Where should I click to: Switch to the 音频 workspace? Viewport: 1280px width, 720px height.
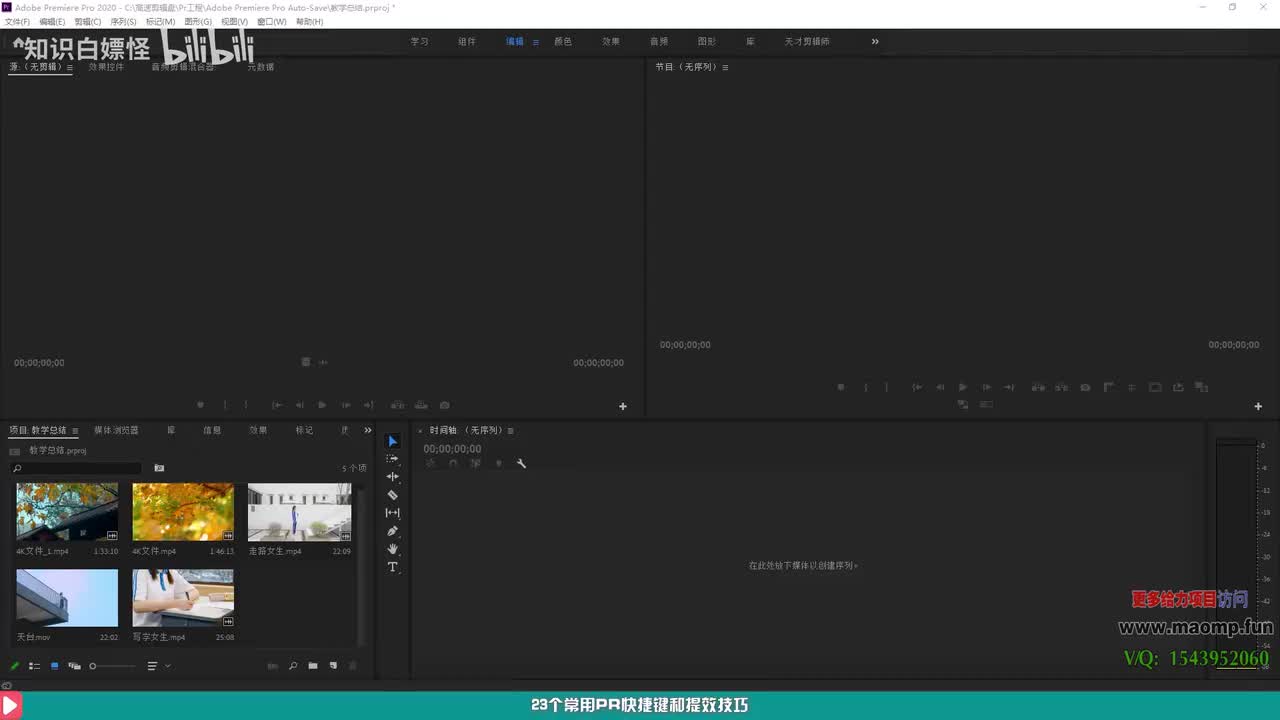tap(659, 41)
